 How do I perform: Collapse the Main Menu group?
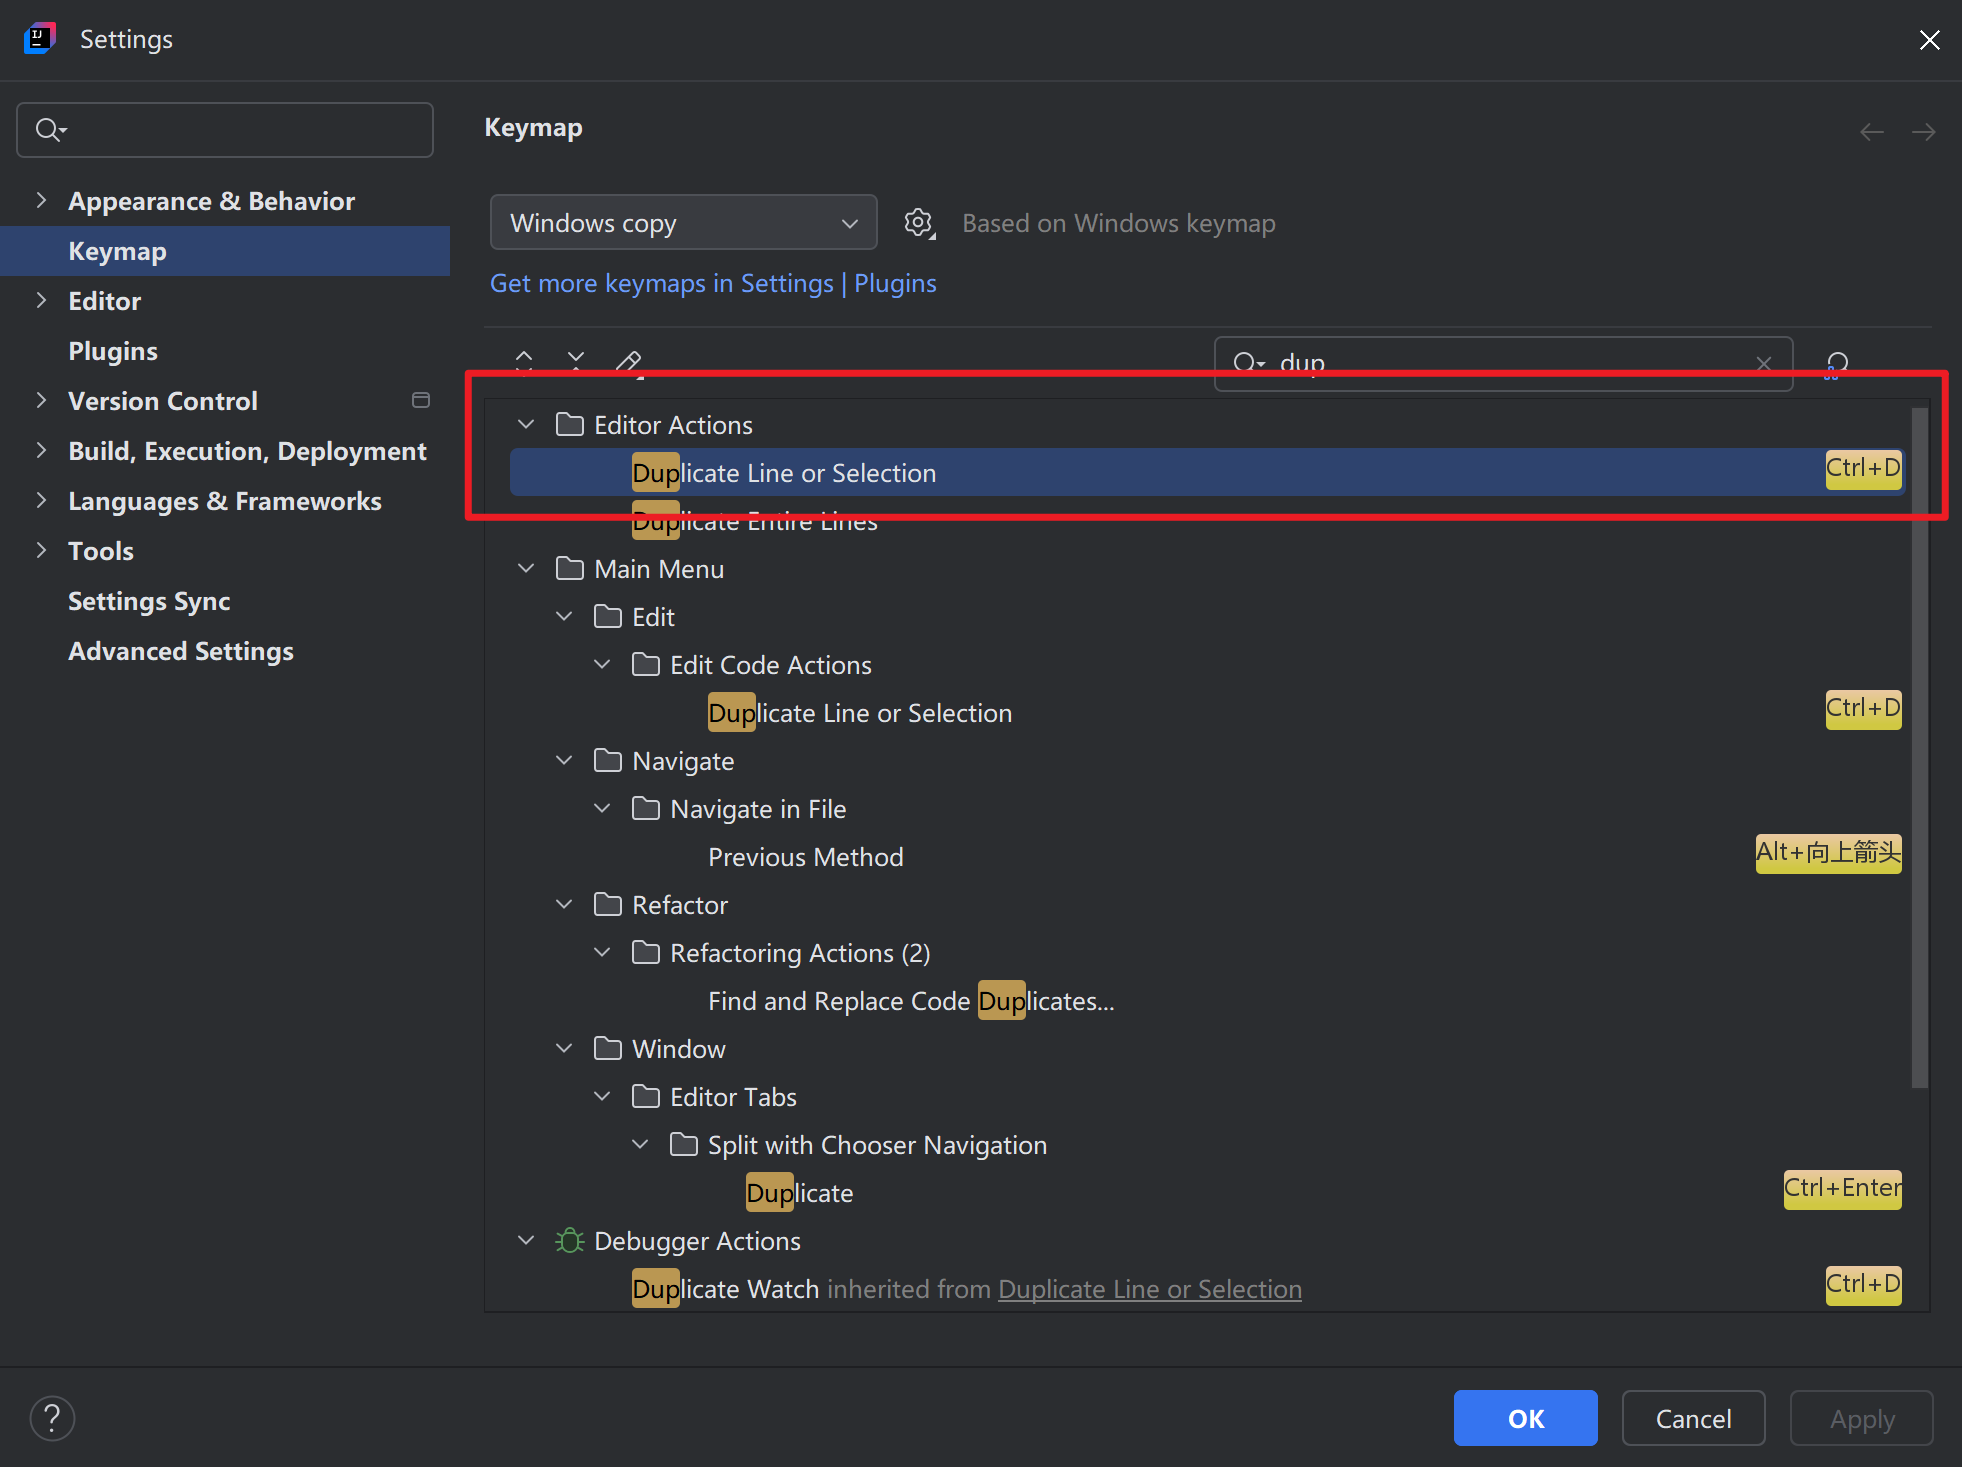point(526,569)
